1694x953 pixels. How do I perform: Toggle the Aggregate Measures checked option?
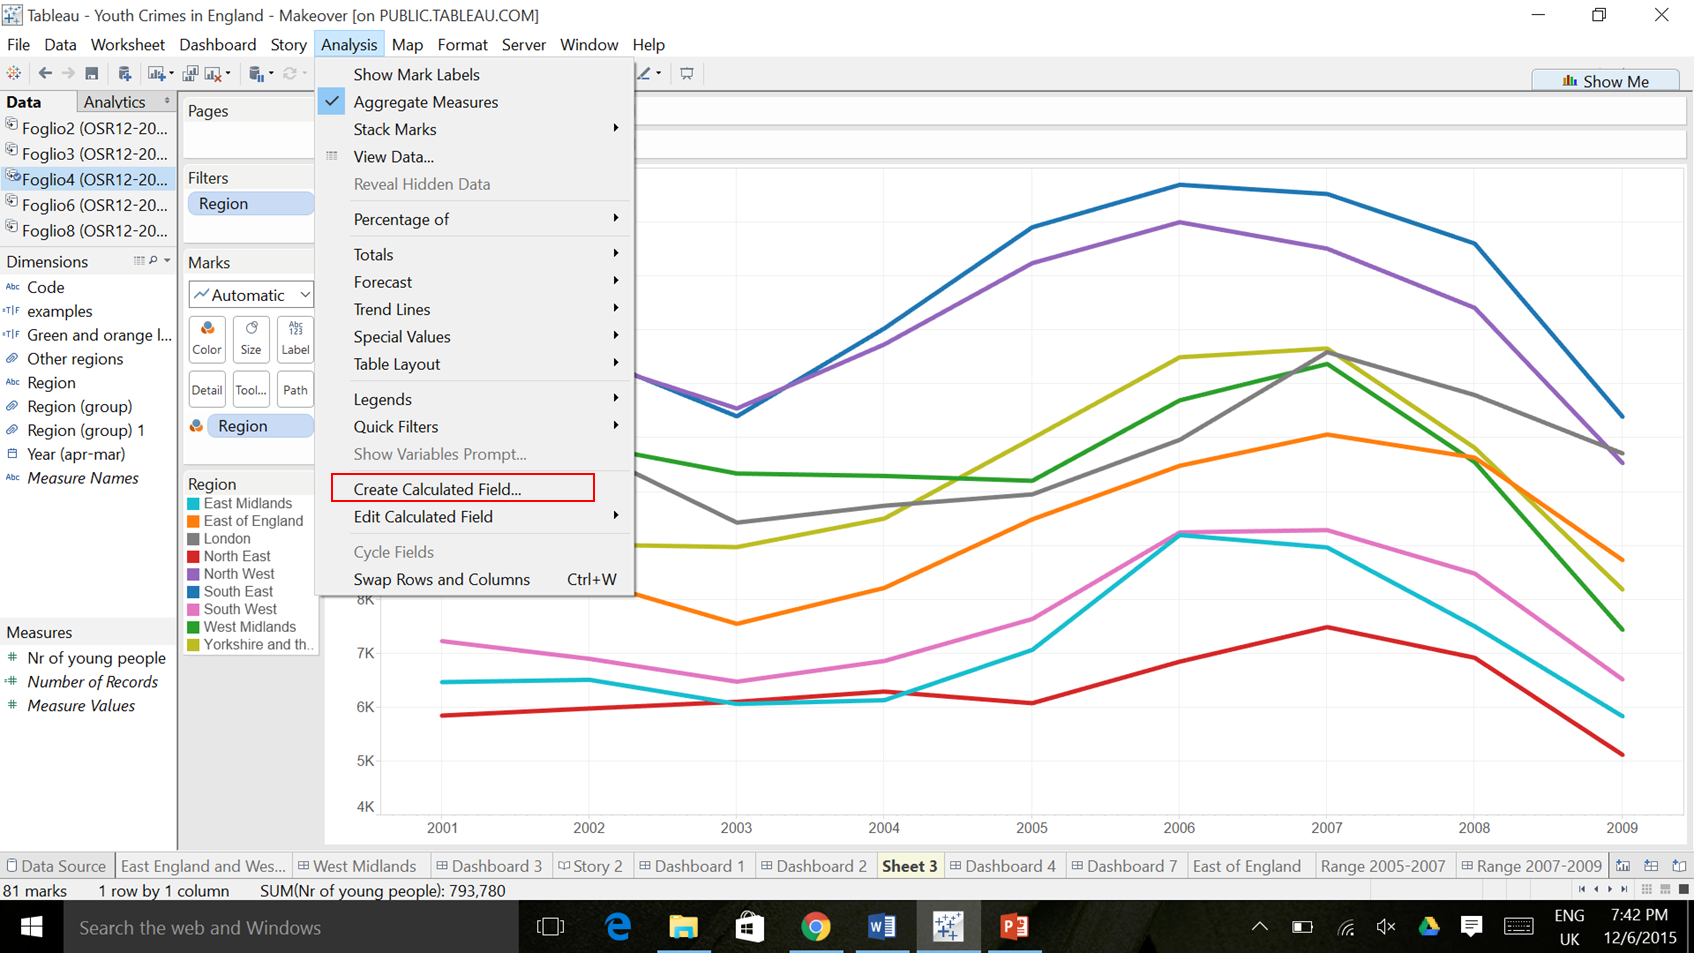(425, 102)
